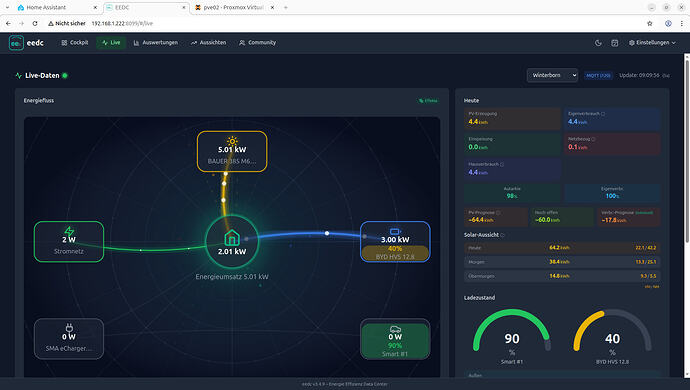
Task: Click the Eigenverbrauch info icon
Action: pyautogui.click(x=603, y=114)
